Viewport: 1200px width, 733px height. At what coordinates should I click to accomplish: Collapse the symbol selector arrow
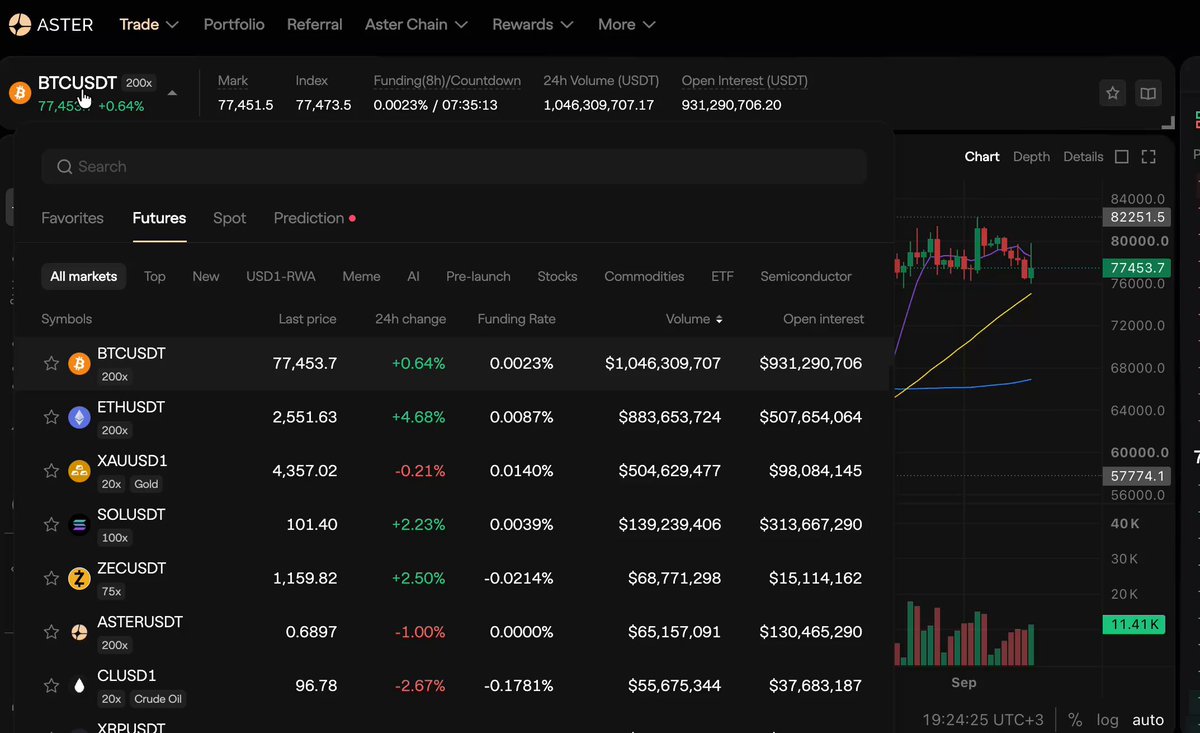click(172, 93)
